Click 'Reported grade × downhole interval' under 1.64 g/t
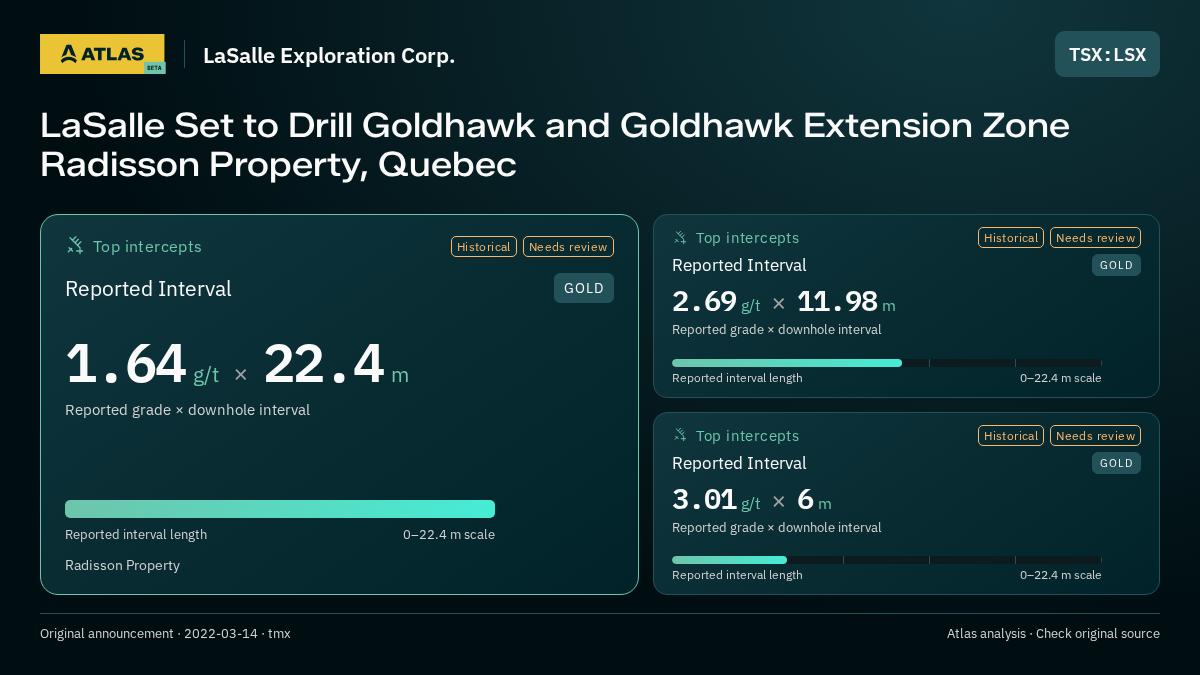Screen dimensions: 1200x675 187,410
